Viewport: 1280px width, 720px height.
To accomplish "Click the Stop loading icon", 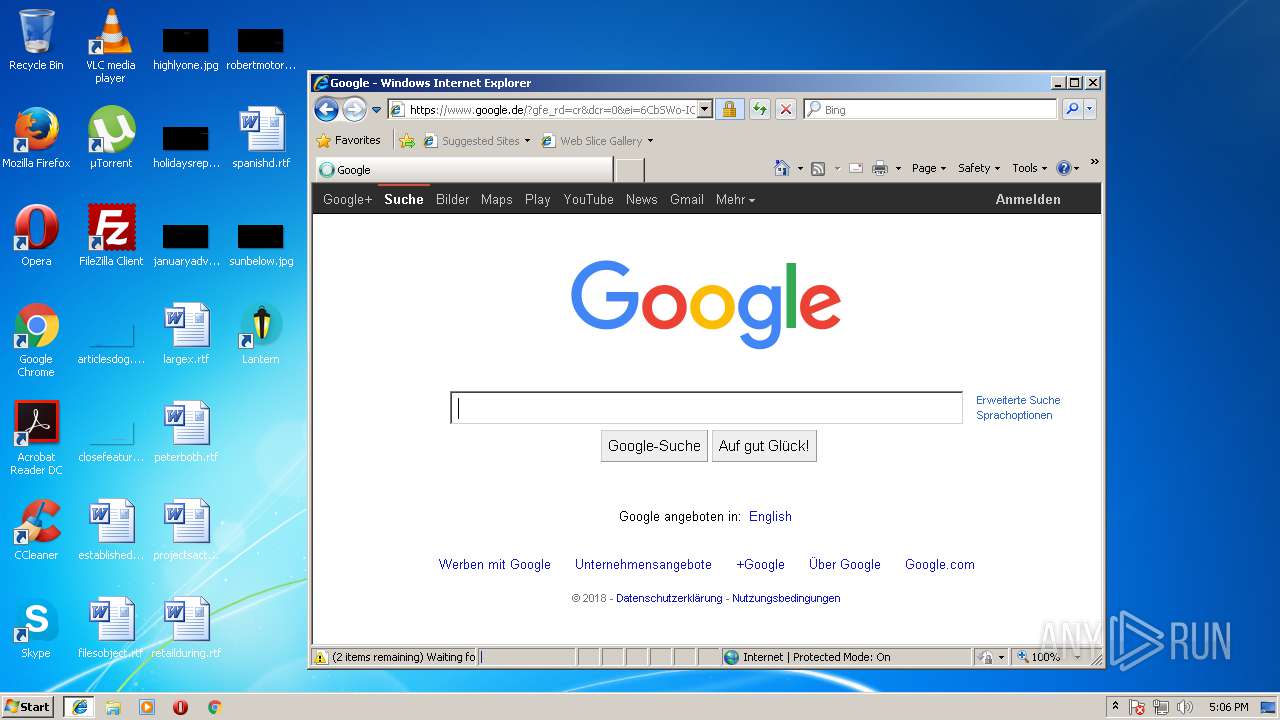I will tap(786, 109).
